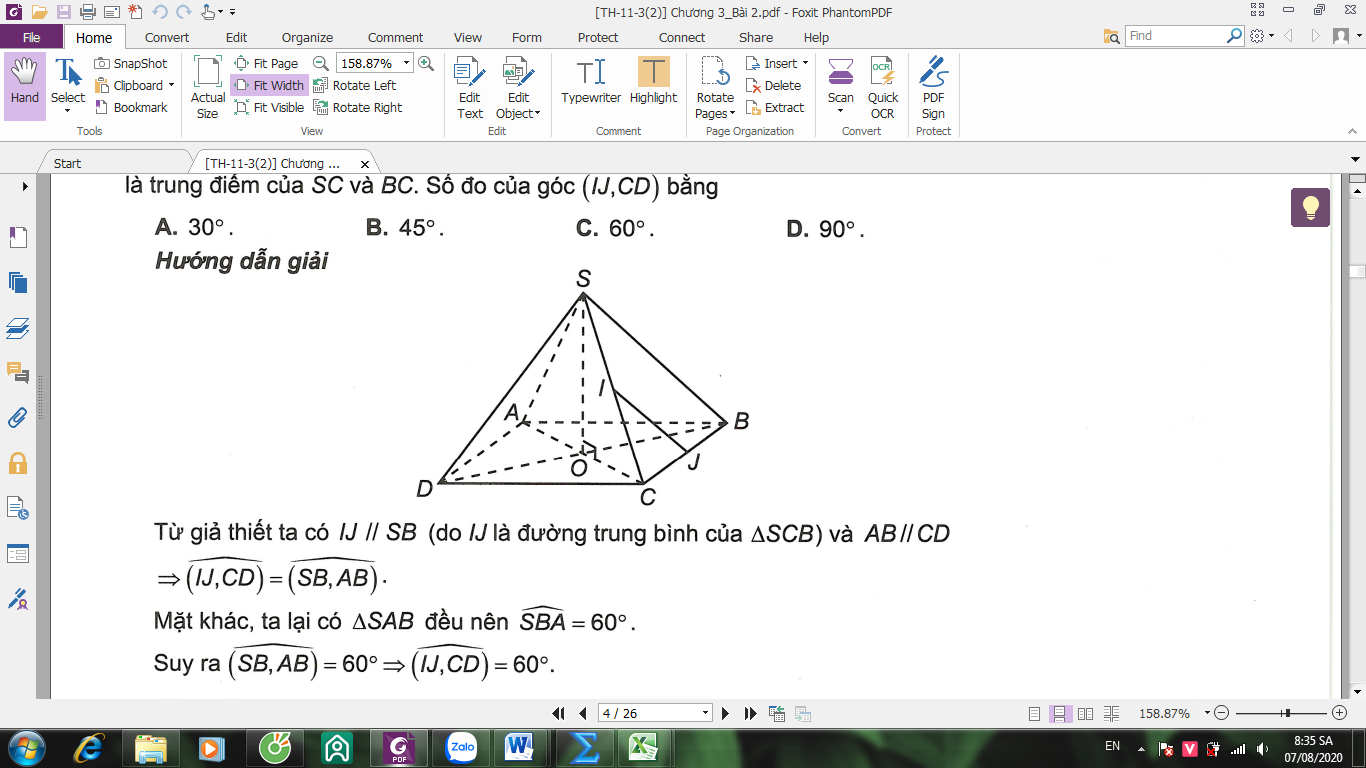Open Microsoft Word from the taskbar
The image size is (1366, 768).
(520, 746)
